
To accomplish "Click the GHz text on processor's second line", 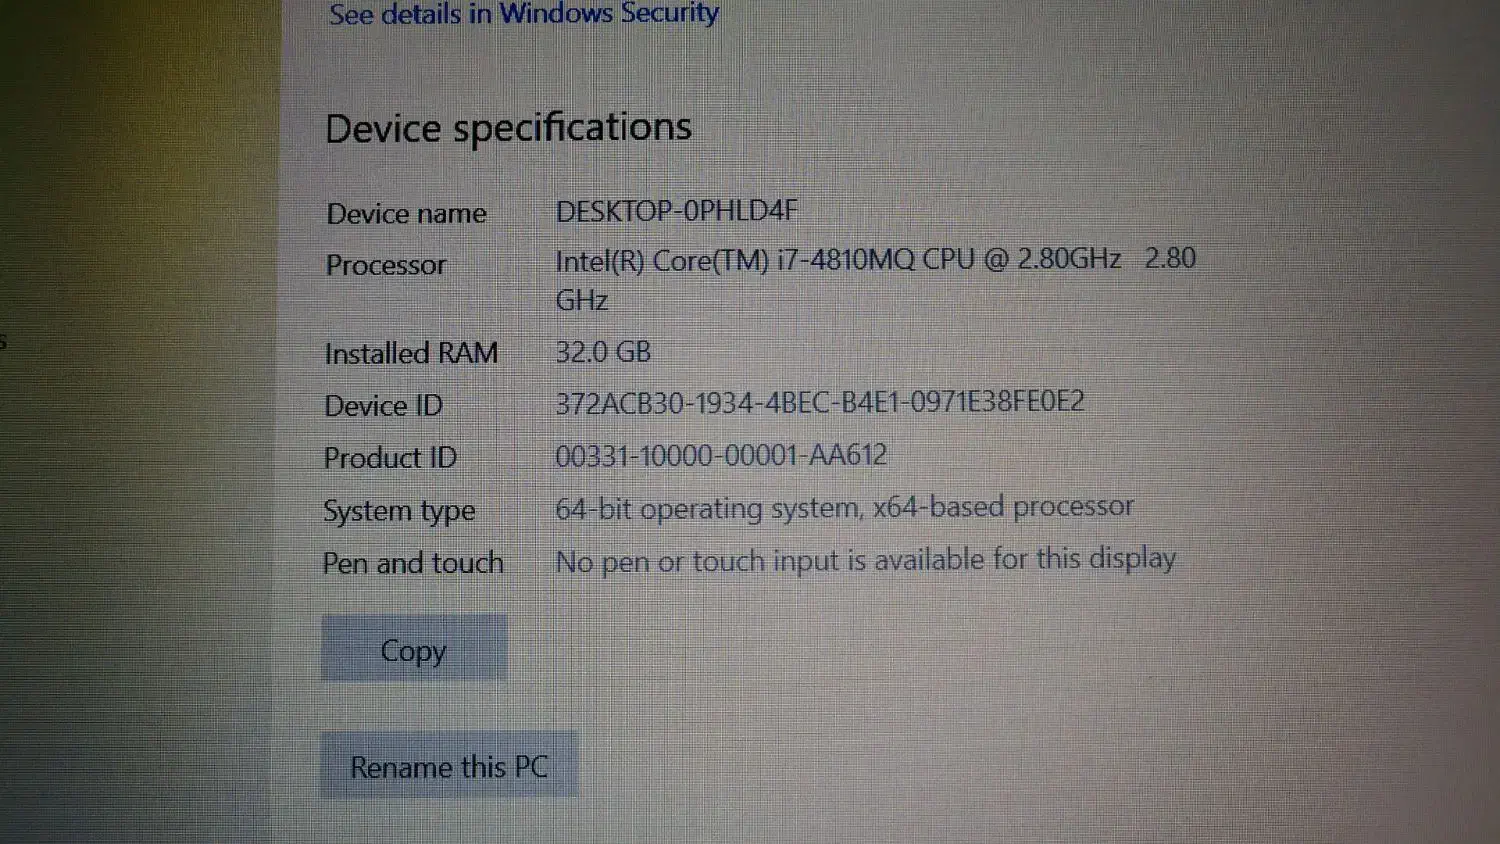I will click(581, 300).
